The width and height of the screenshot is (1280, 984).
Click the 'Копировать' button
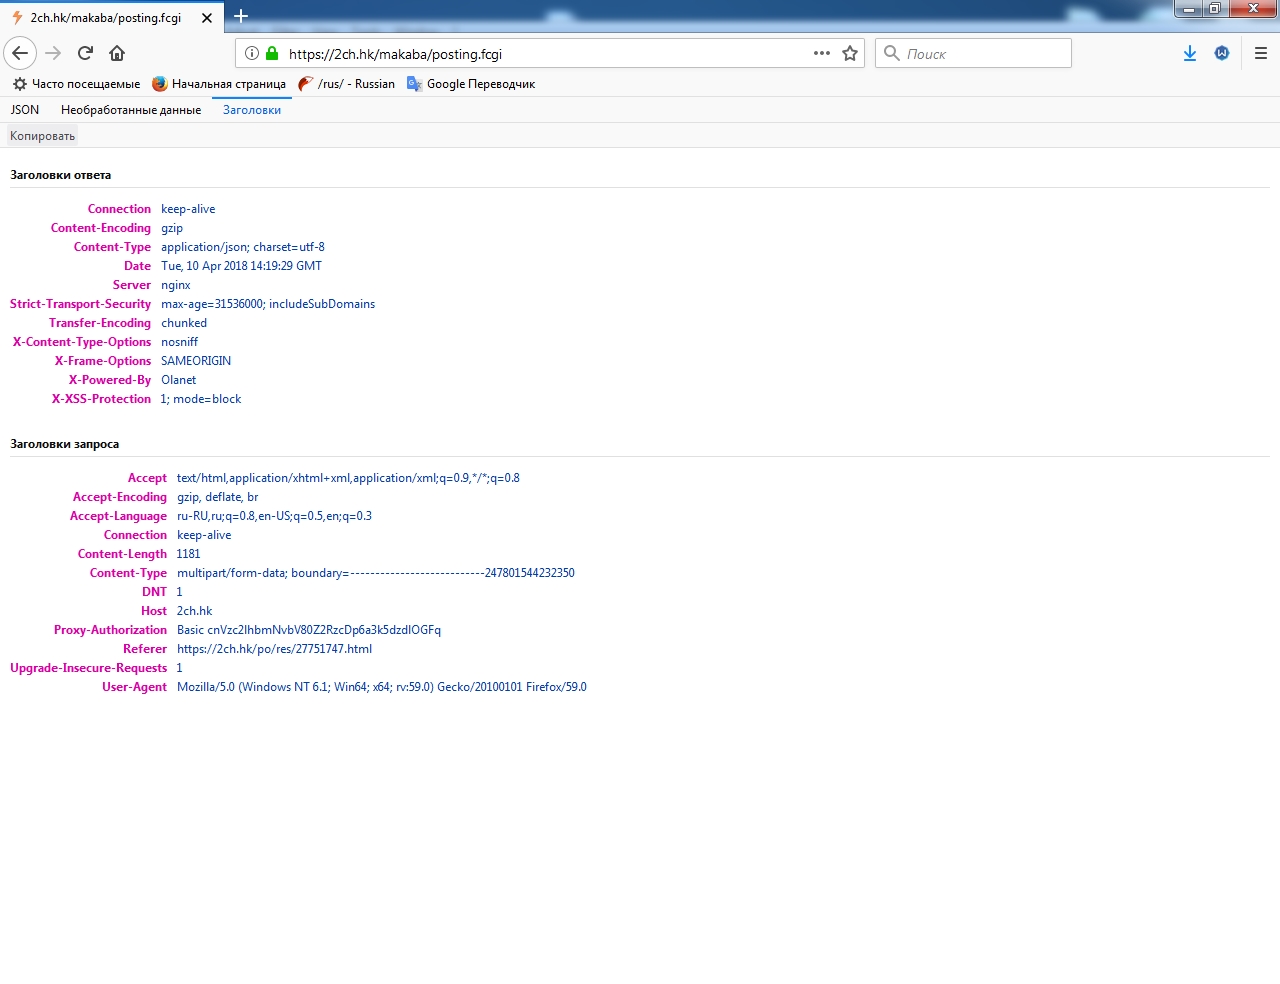(x=42, y=136)
